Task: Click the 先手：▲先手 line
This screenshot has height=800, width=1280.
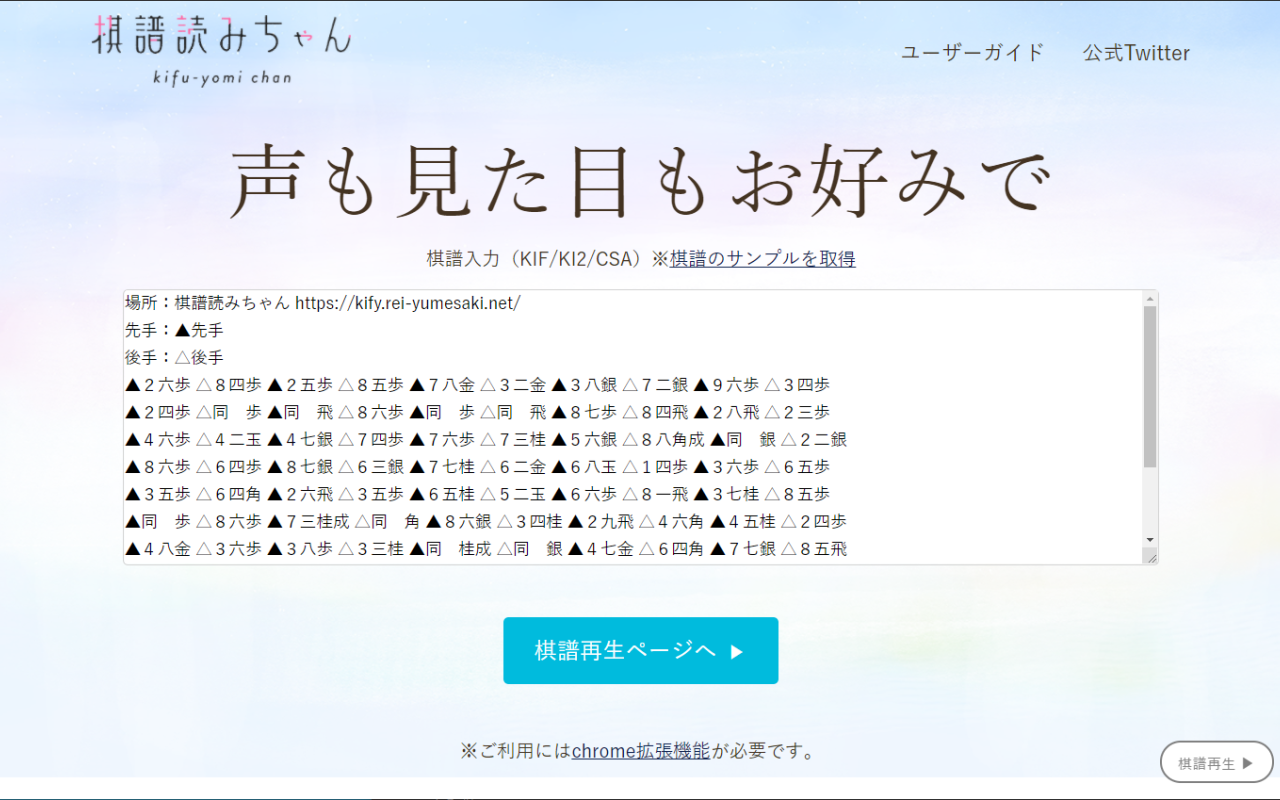Action: 174,330
